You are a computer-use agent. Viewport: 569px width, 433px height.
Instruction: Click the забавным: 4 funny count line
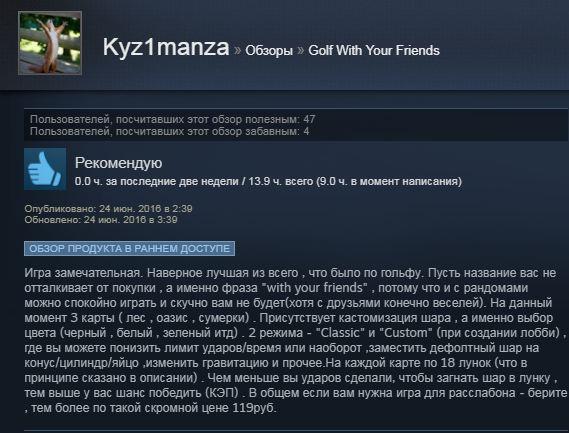click(x=169, y=131)
